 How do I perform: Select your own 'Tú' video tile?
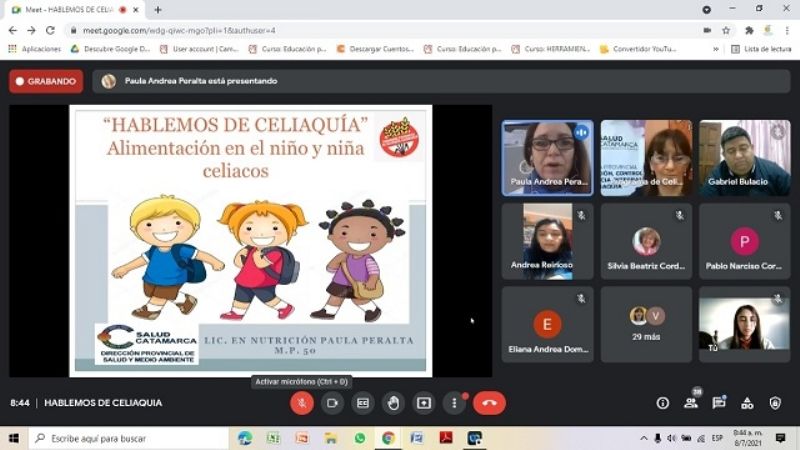pos(744,324)
